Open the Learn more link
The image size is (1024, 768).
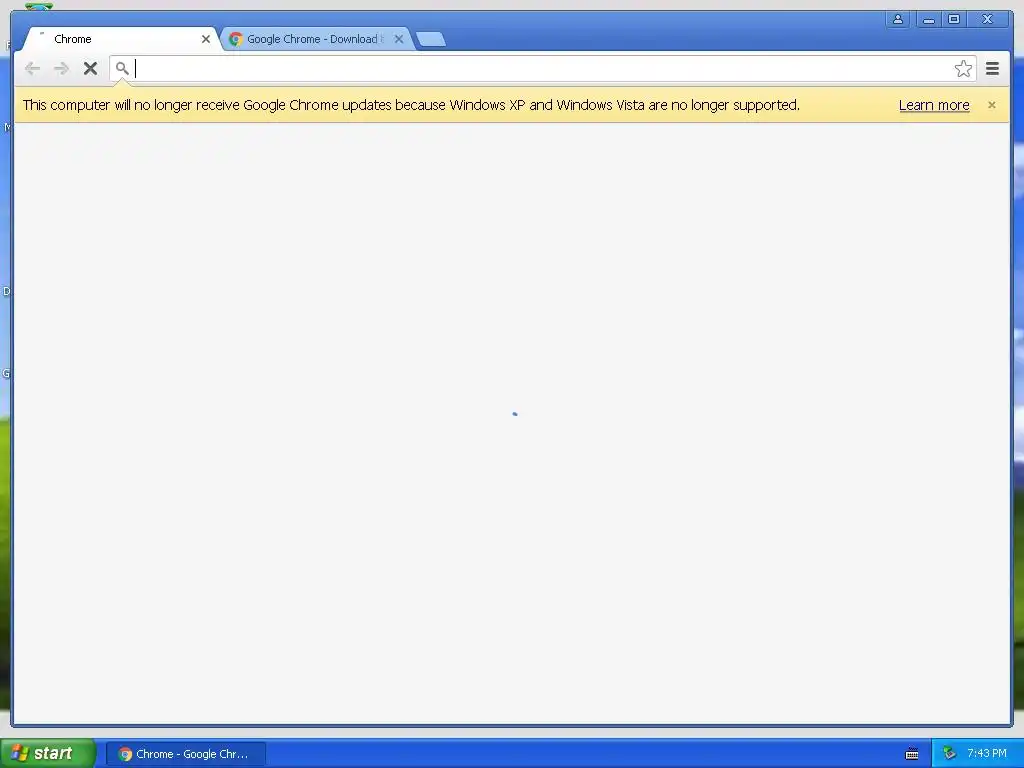point(934,105)
